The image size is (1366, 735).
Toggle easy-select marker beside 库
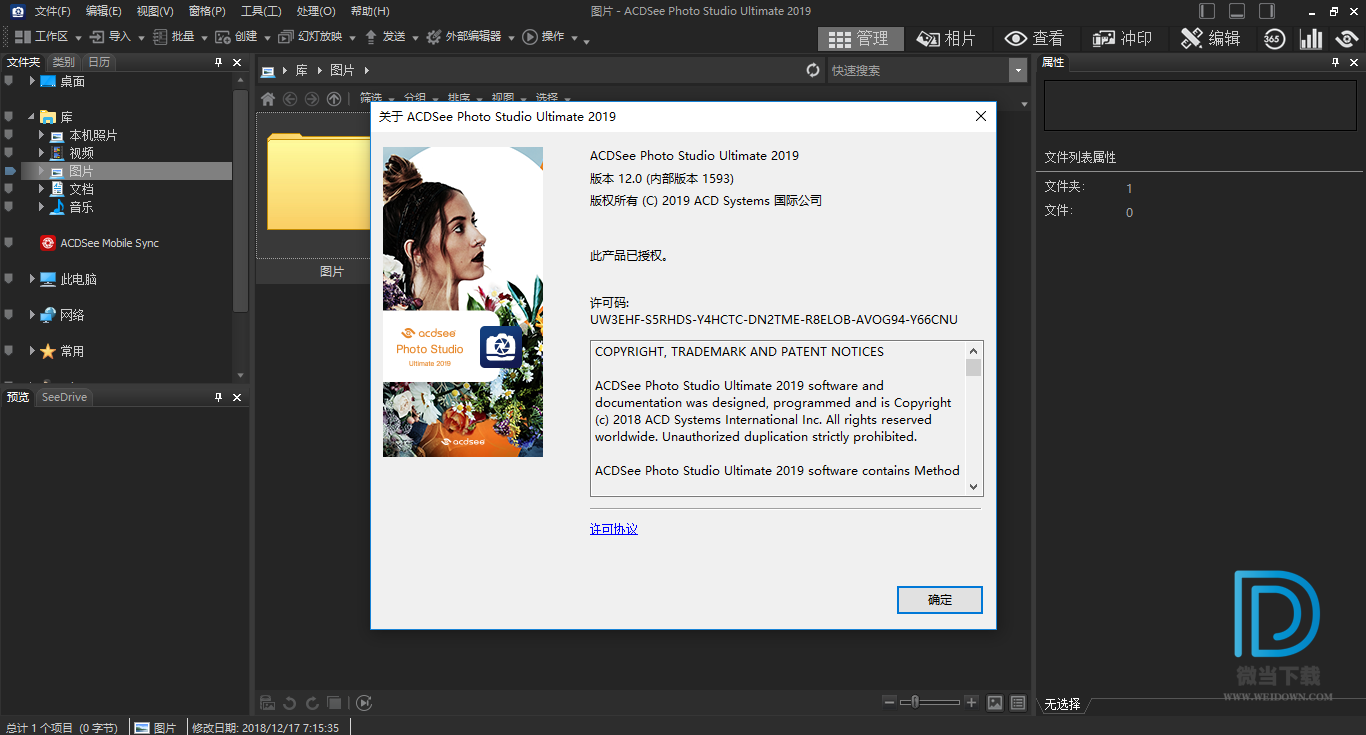(x=9, y=117)
